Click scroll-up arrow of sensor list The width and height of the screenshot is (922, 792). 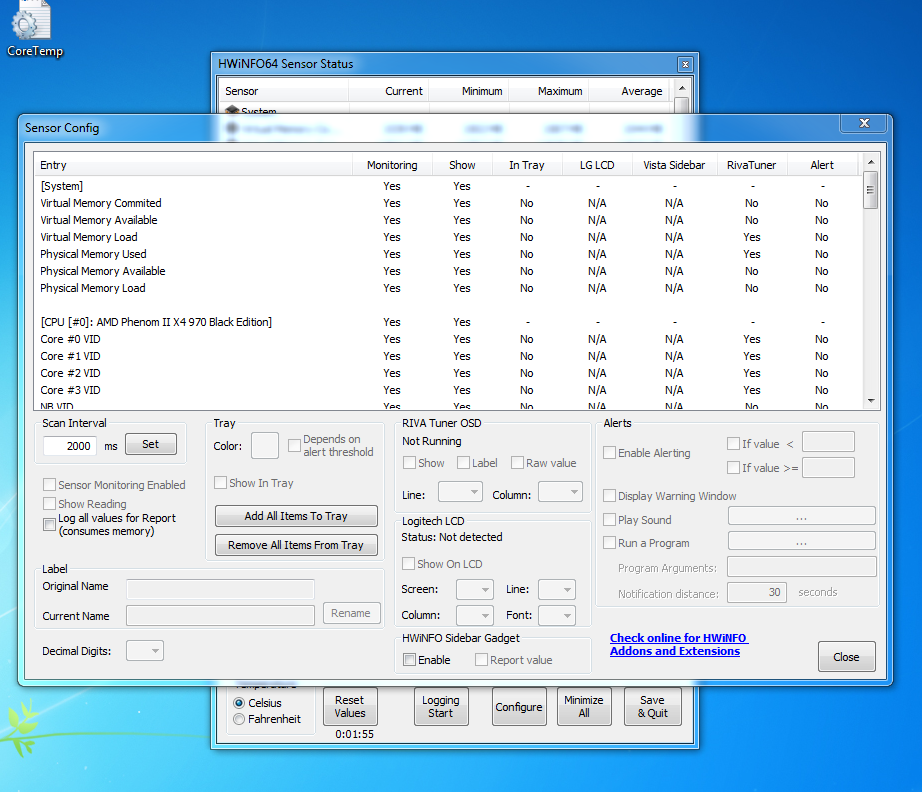[871, 162]
